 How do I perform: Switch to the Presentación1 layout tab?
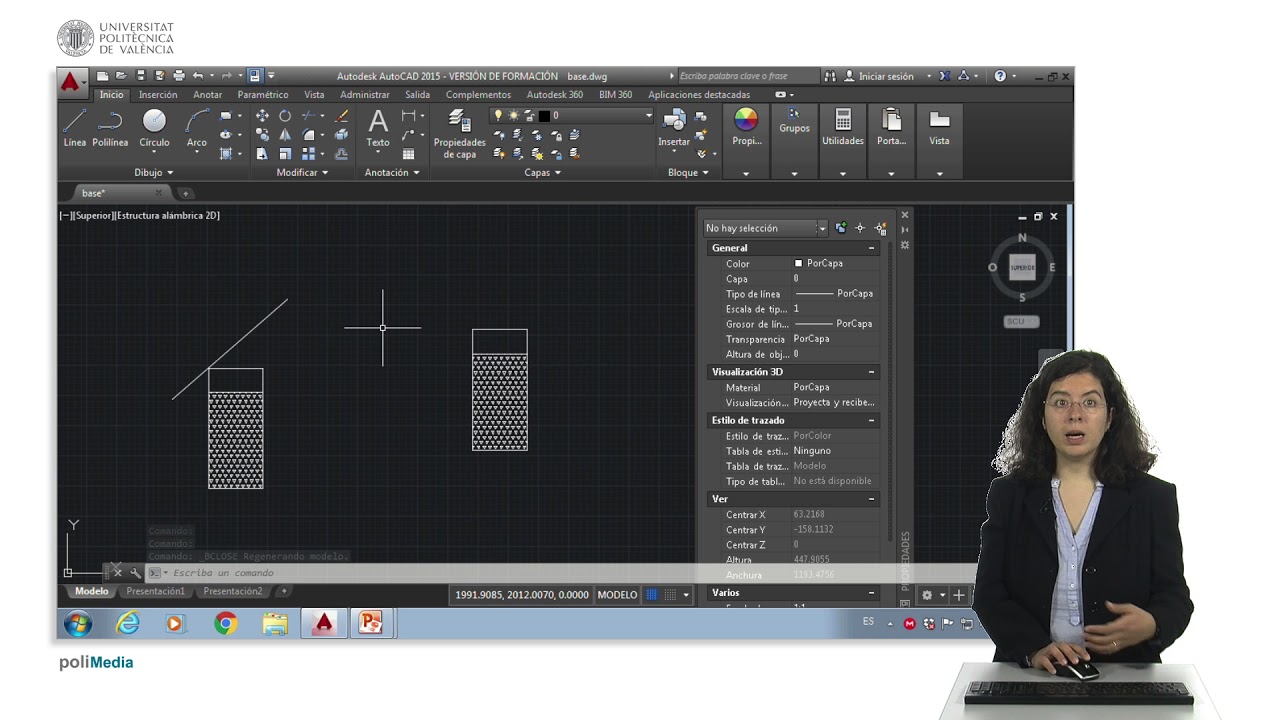click(x=155, y=591)
